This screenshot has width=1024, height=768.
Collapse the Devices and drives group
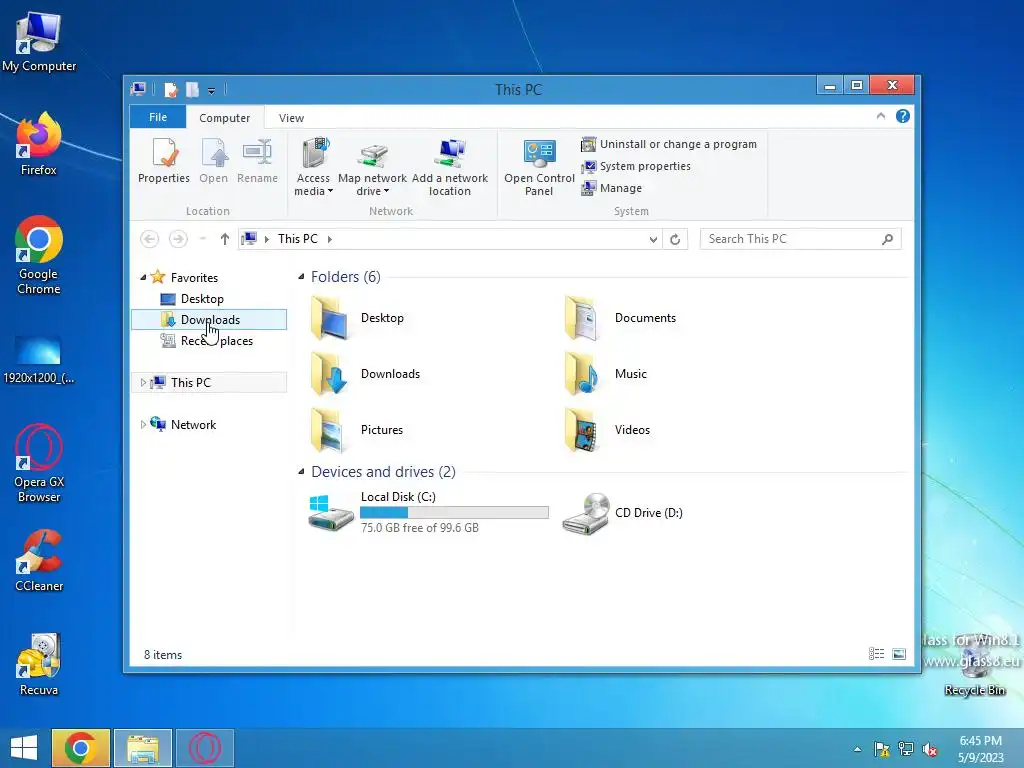coord(301,472)
